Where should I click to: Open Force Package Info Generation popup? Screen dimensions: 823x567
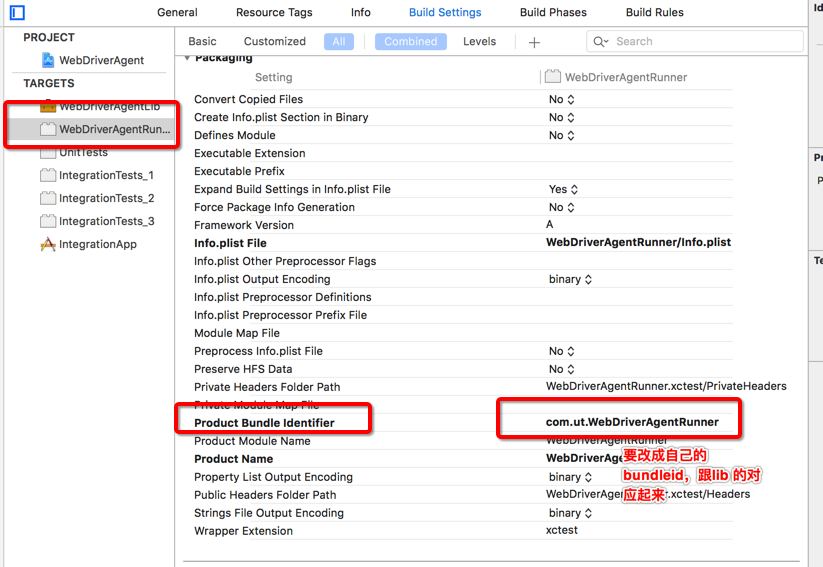click(562, 207)
